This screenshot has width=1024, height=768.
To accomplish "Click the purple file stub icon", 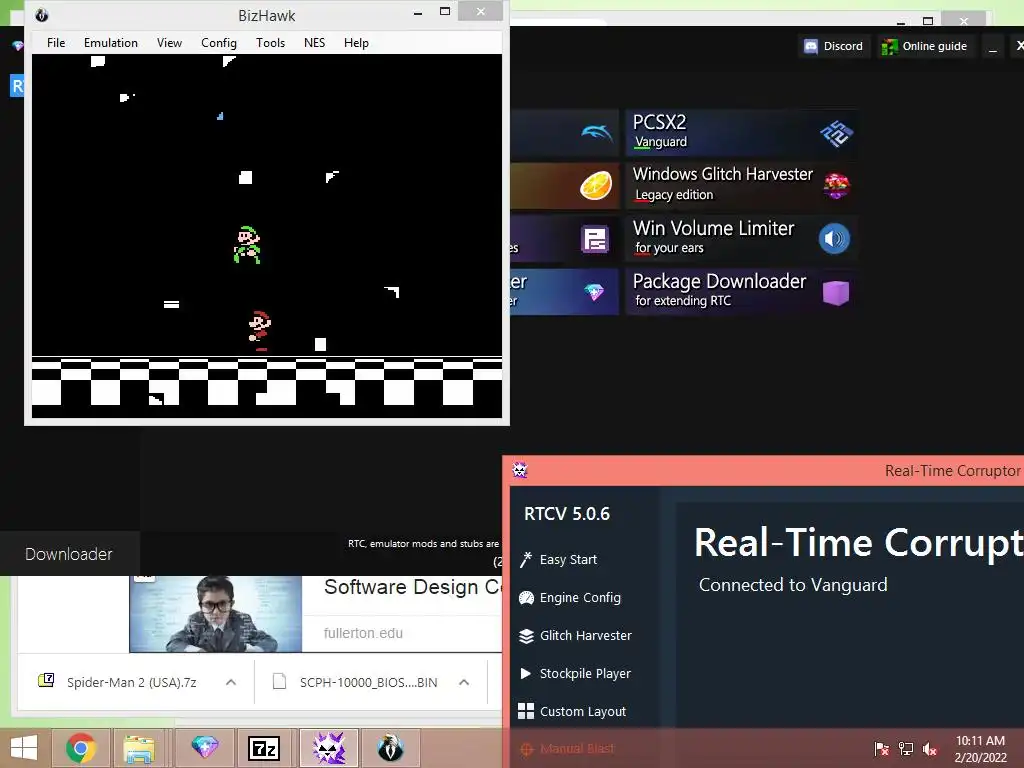I will coord(595,239).
